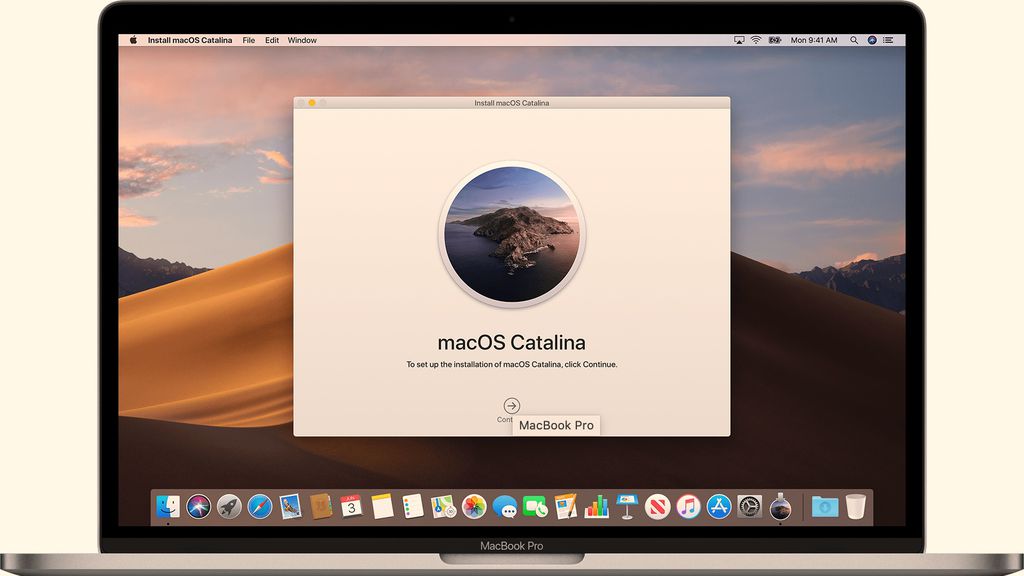1024x576 pixels.
Task: Open the green FaceTime icon
Action: pos(535,506)
